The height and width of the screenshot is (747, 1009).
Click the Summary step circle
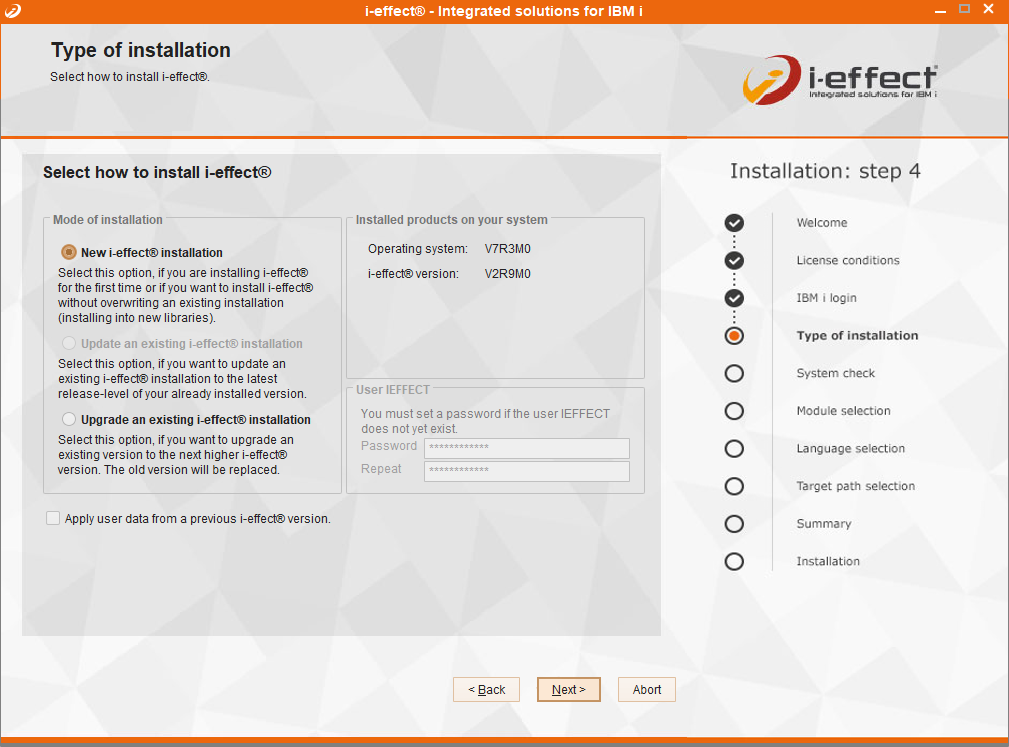734,524
